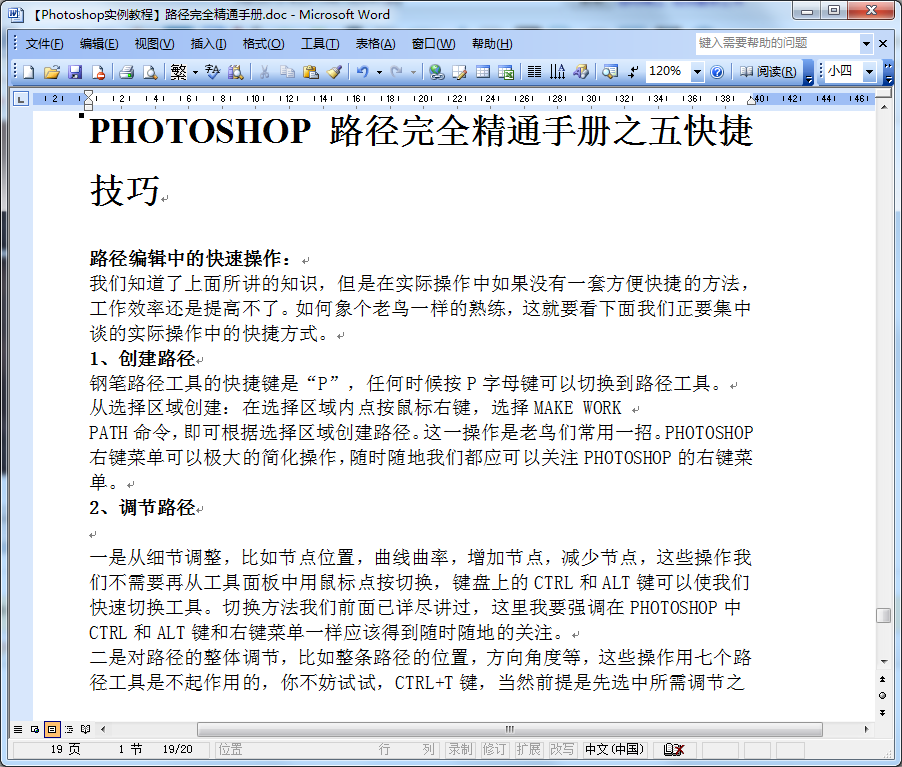Screen dimensions: 902x767
Task: Undo the last action
Action: pyautogui.click(x=362, y=72)
